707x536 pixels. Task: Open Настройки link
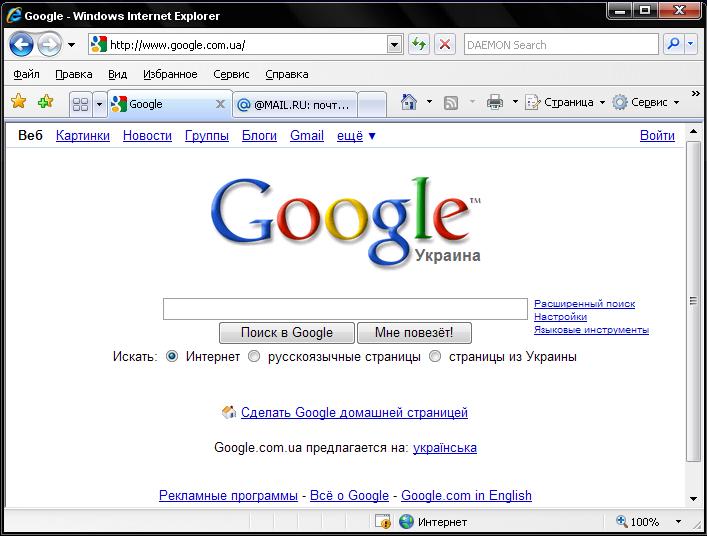pyautogui.click(x=560, y=317)
